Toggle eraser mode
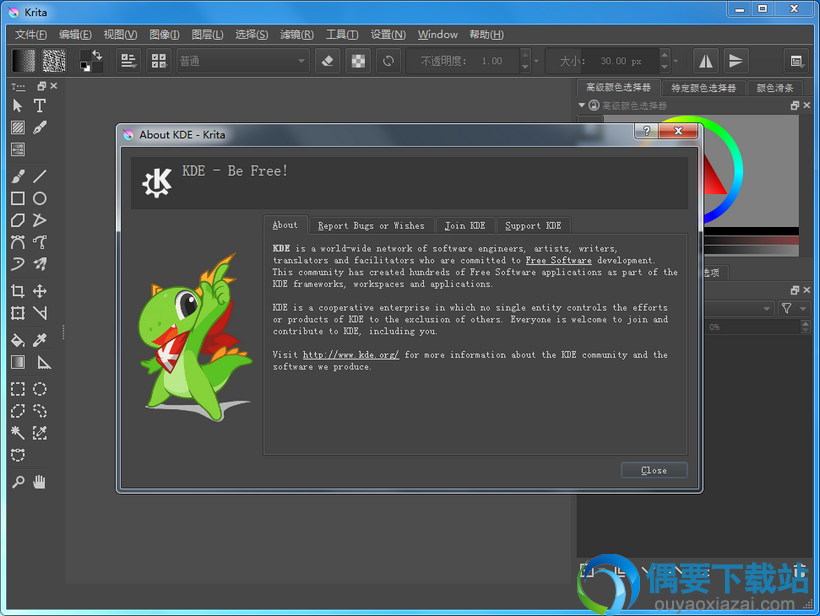This screenshot has width=820, height=616. (328, 61)
